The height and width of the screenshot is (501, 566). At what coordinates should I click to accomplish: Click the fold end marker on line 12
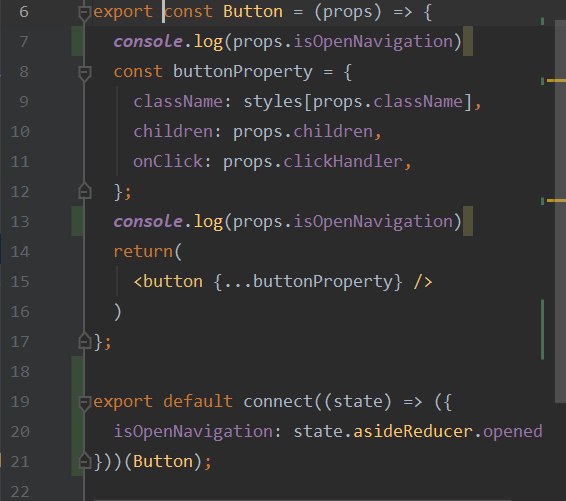click(84, 191)
